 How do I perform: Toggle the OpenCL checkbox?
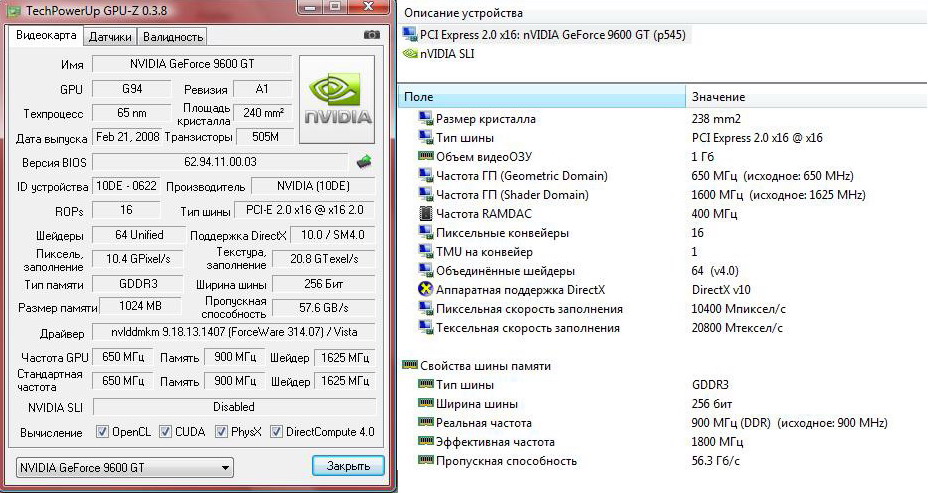tap(102, 431)
